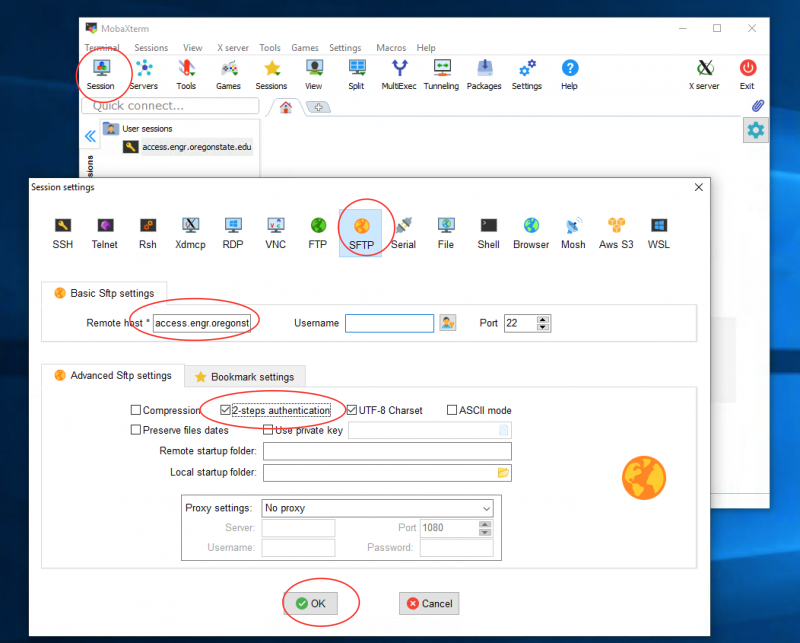Confirm session settings with OK
This screenshot has height=643, width=800.
click(310, 603)
